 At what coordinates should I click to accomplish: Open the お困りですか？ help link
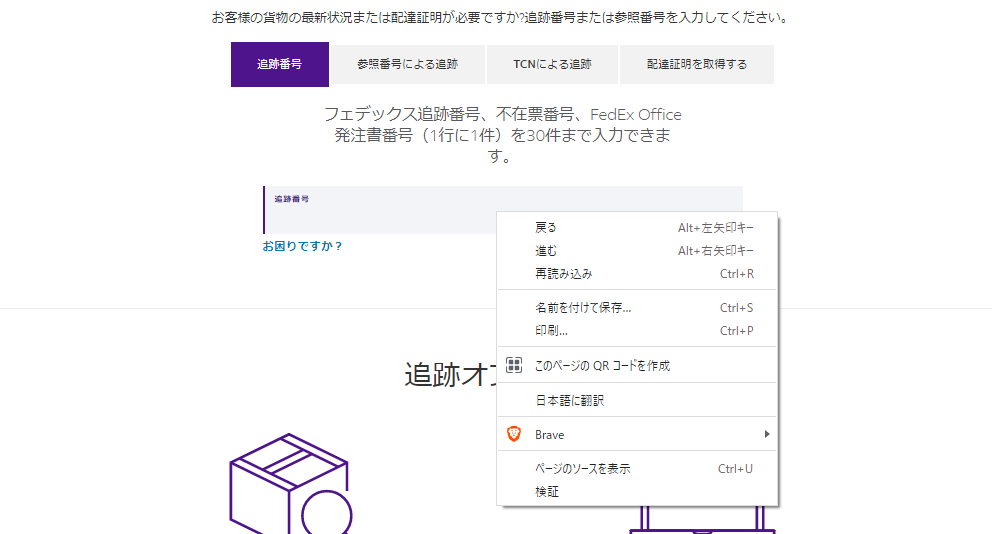[x=302, y=246]
